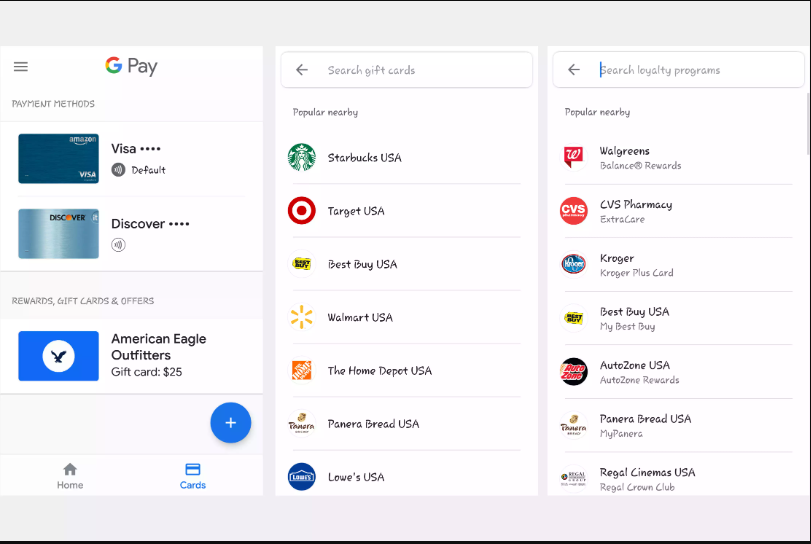This screenshot has width=811, height=544.
Task: Tap the blue plus add button
Action: 231,422
